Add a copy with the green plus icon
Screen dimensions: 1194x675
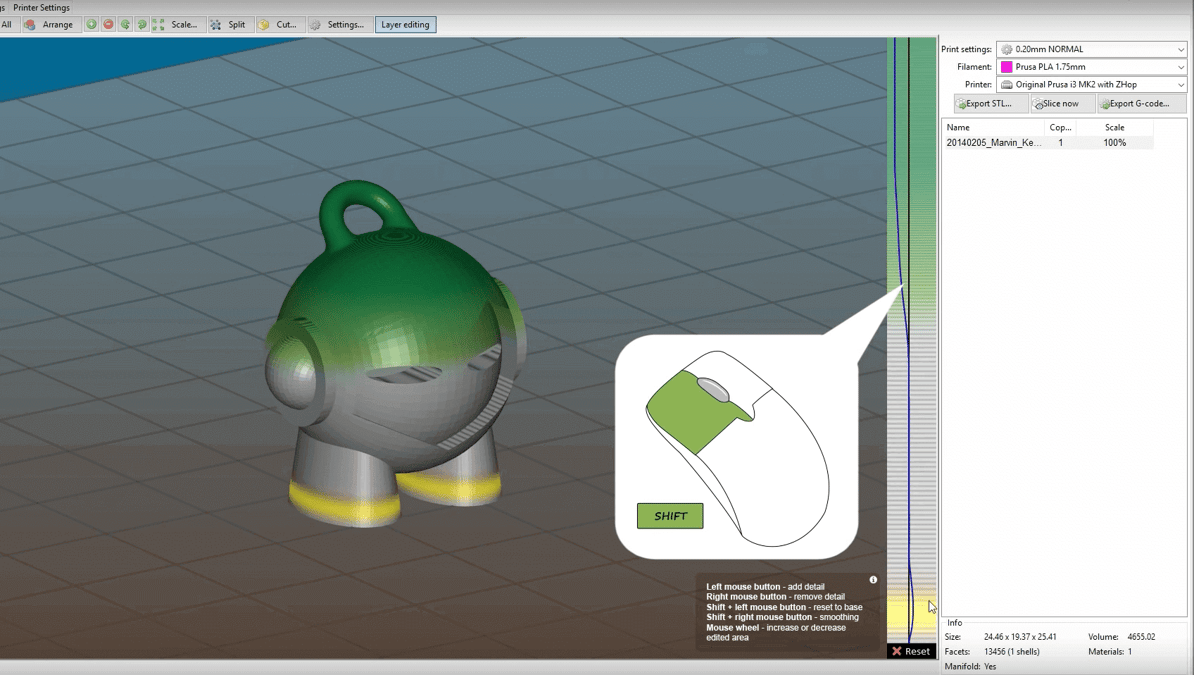tap(90, 24)
